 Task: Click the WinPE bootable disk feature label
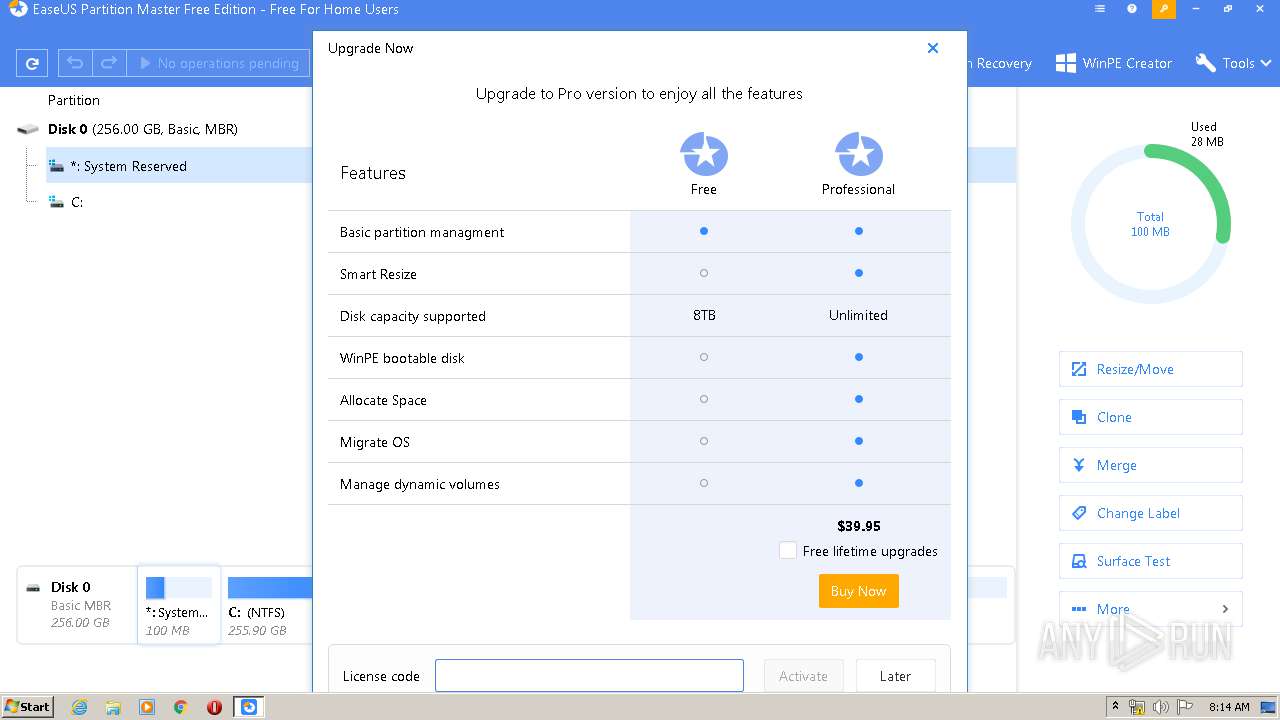click(402, 358)
